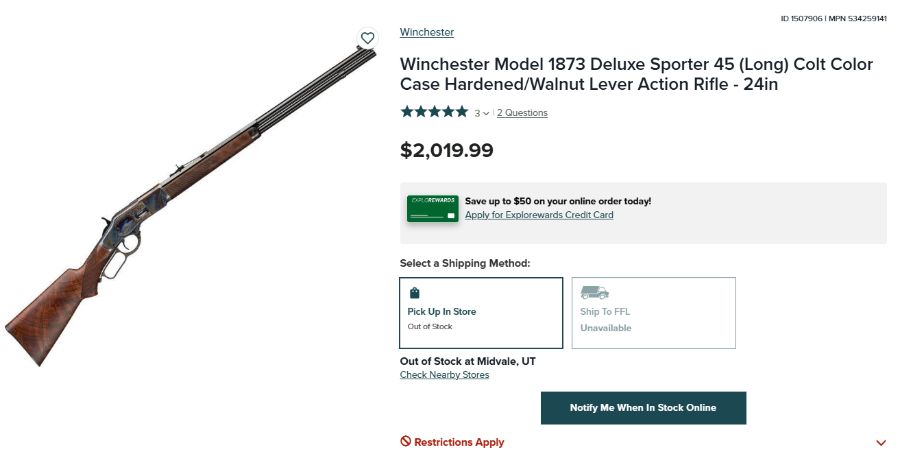Click the heart wishlist icon
Screen dimensions: 900x454
[x=367, y=38]
